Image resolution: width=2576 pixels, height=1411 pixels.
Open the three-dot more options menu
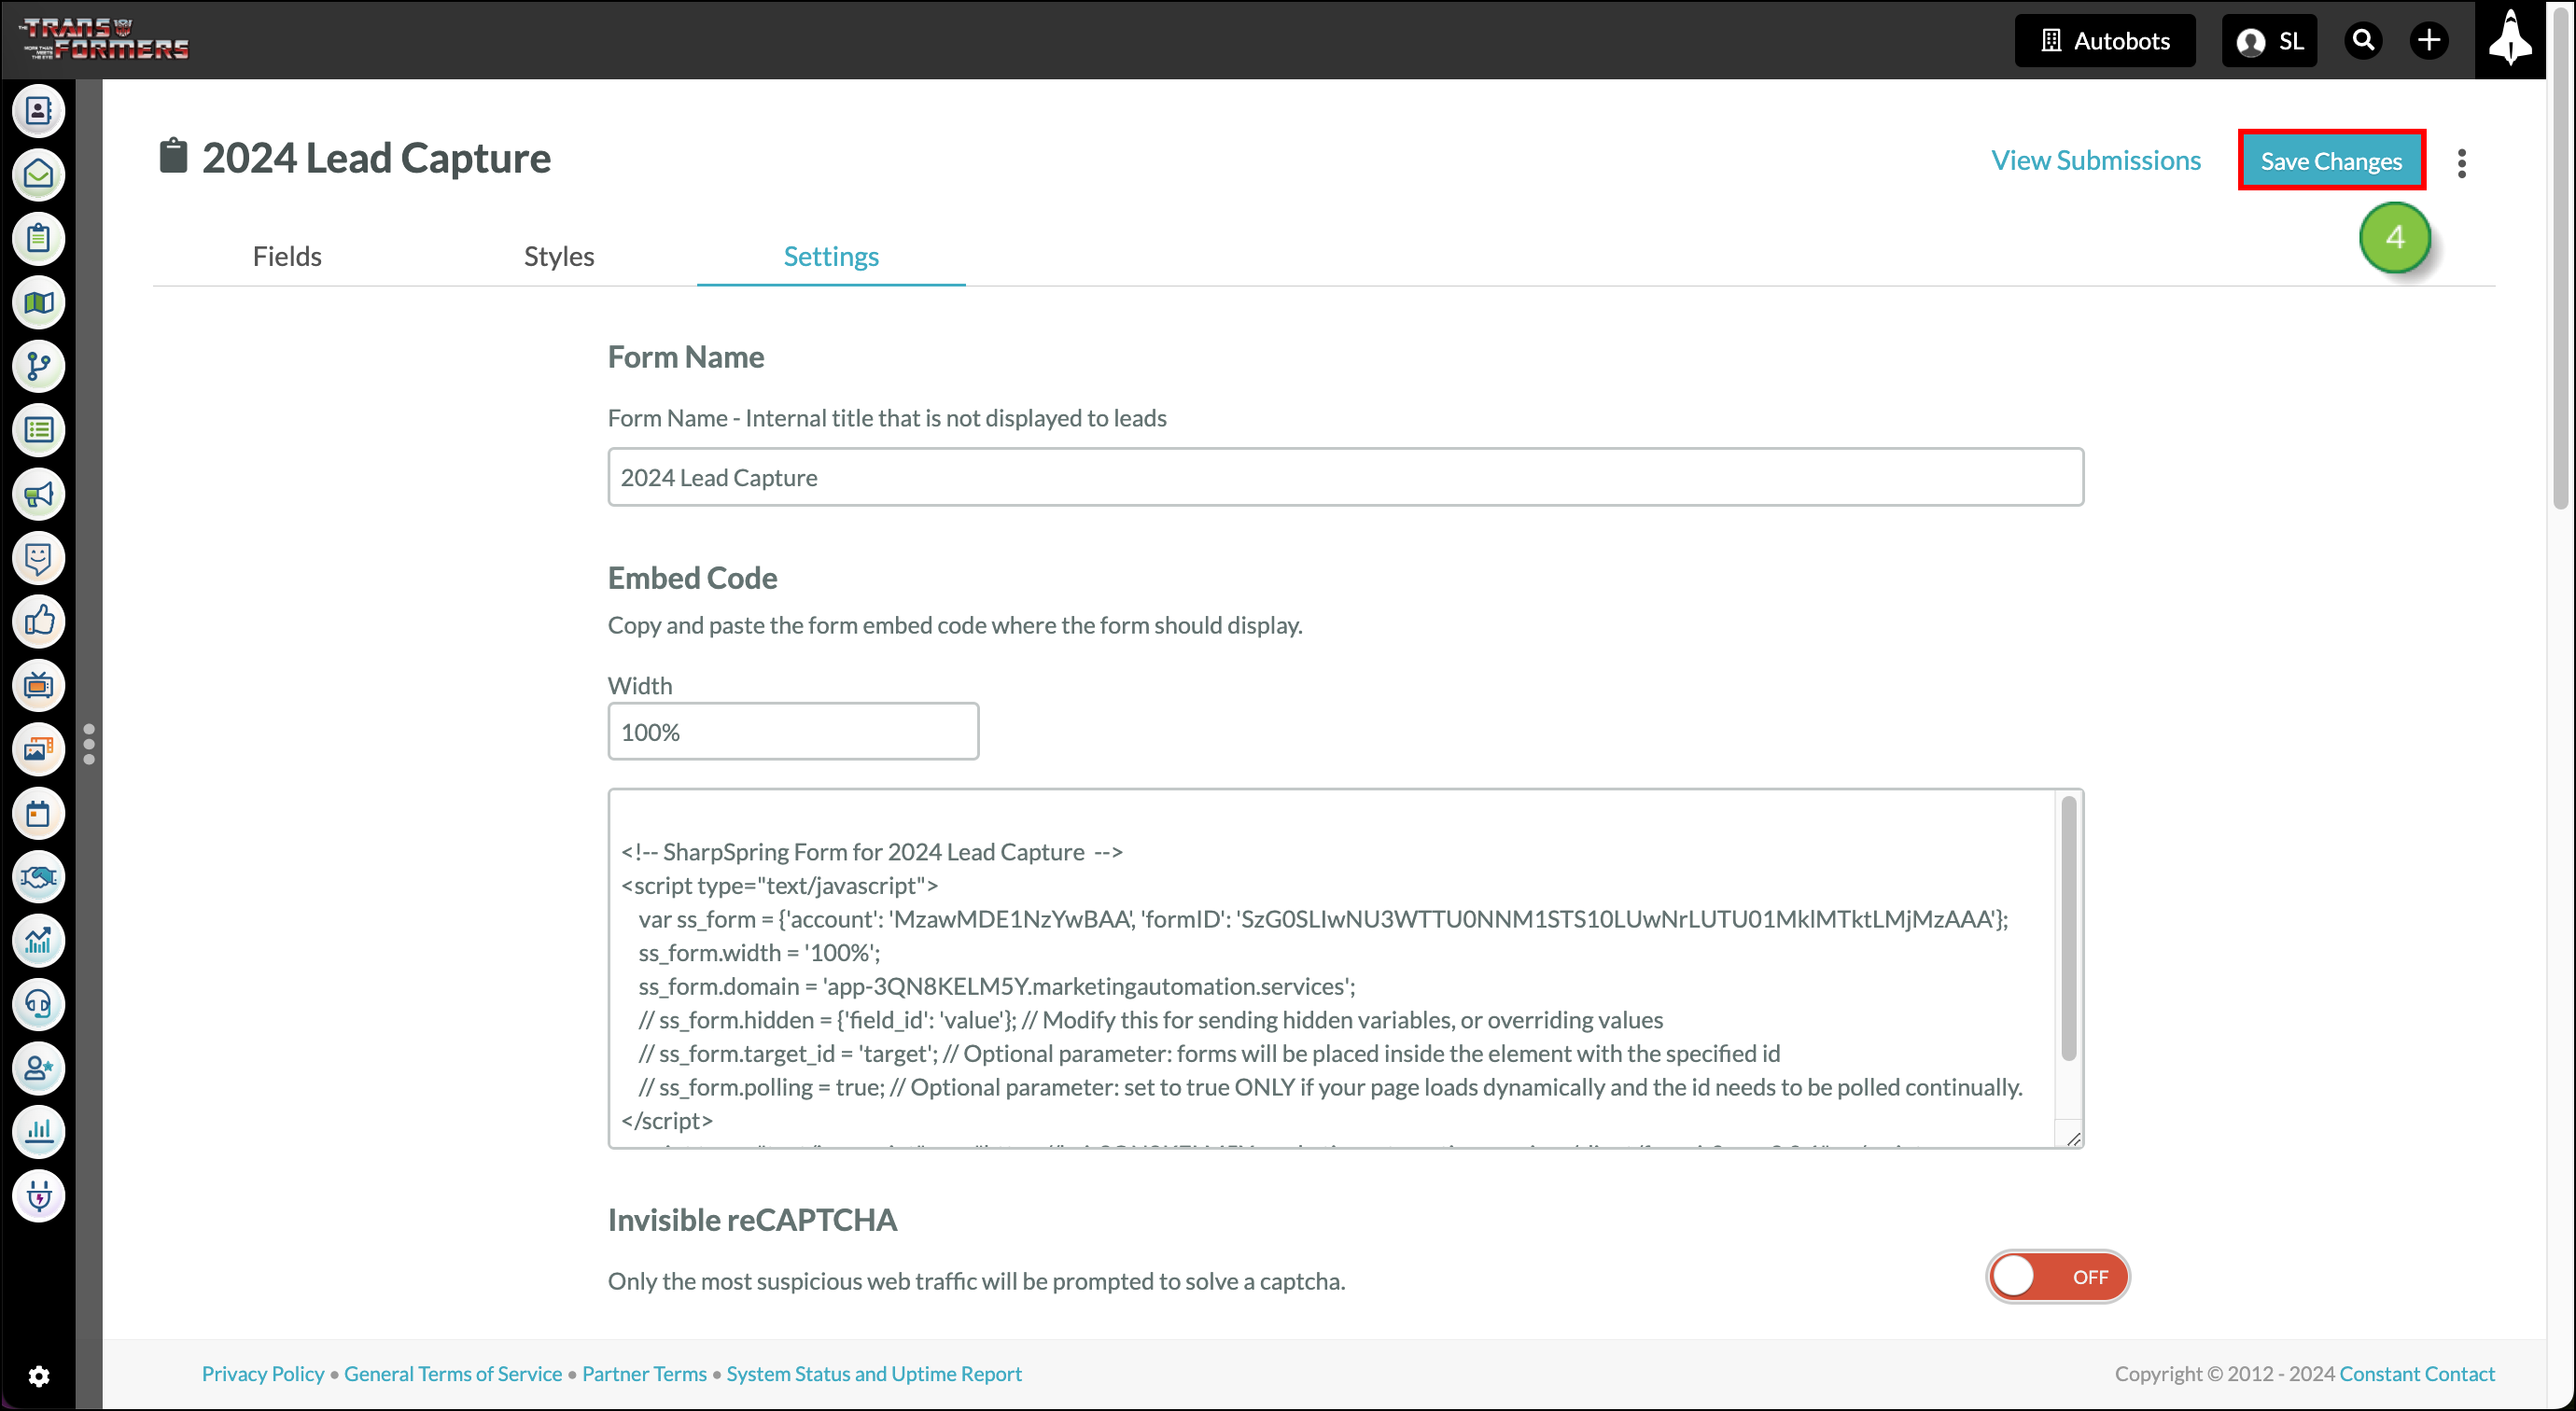point(2462,163)
